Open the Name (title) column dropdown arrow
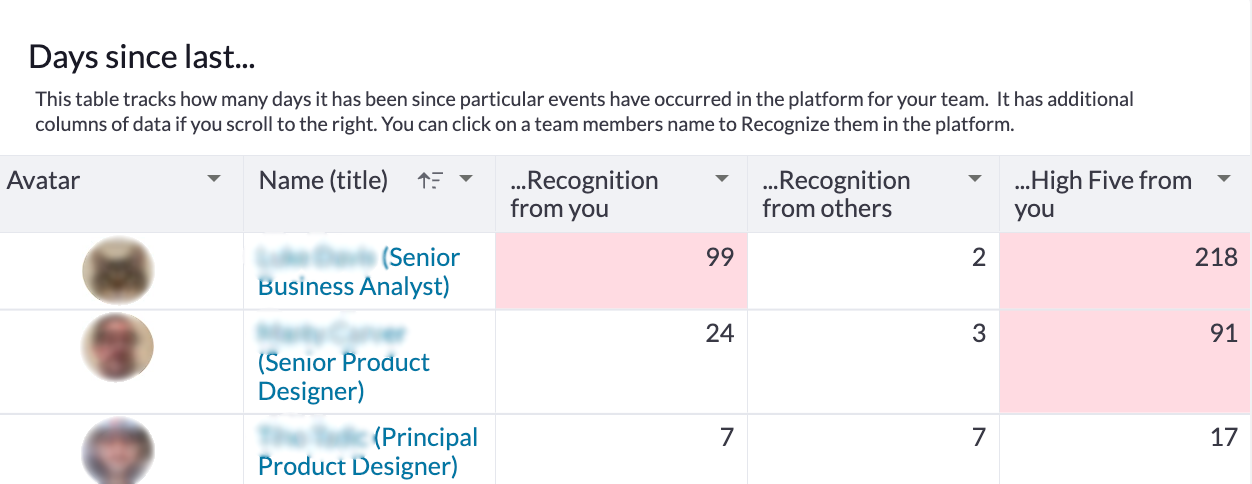 pyautogui.click(x=465, y=179)
